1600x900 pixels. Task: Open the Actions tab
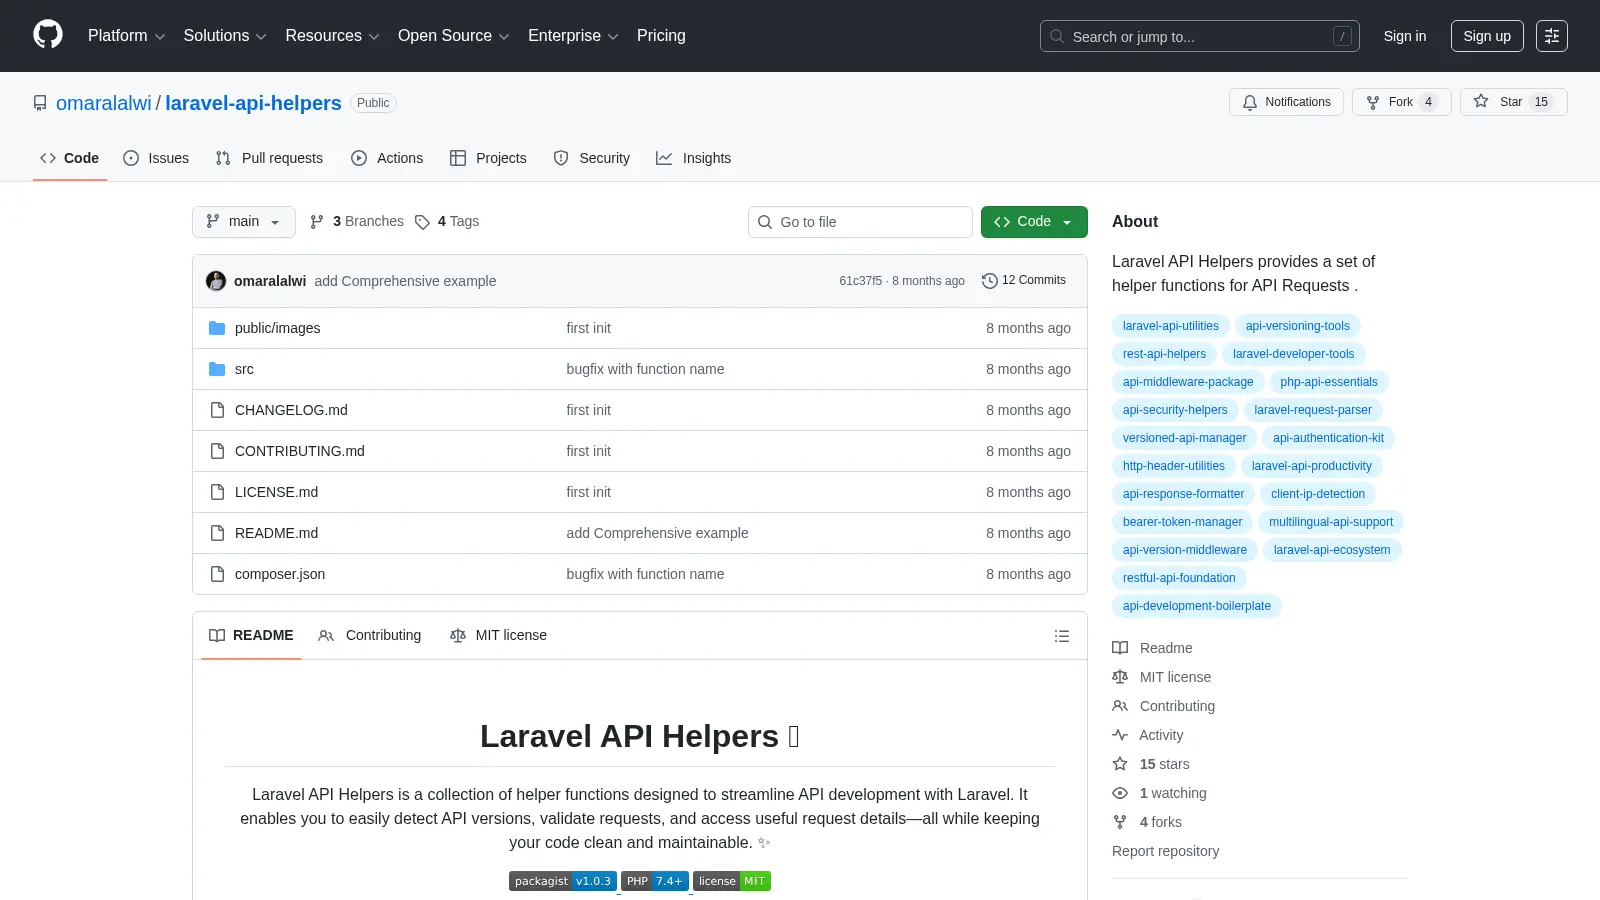pos(387,158)
